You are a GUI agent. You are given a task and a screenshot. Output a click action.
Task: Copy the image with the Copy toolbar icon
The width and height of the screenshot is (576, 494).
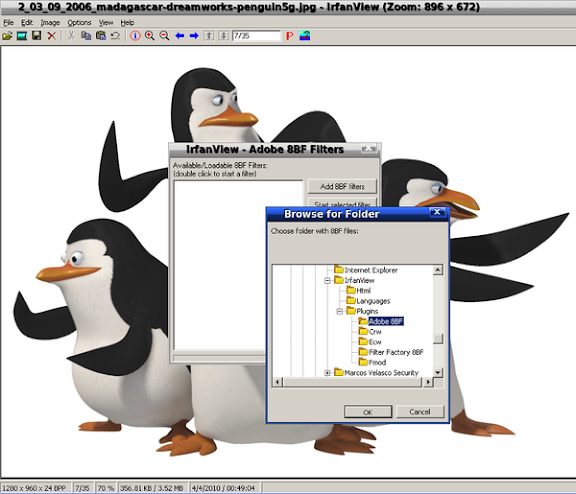point(86,36)
